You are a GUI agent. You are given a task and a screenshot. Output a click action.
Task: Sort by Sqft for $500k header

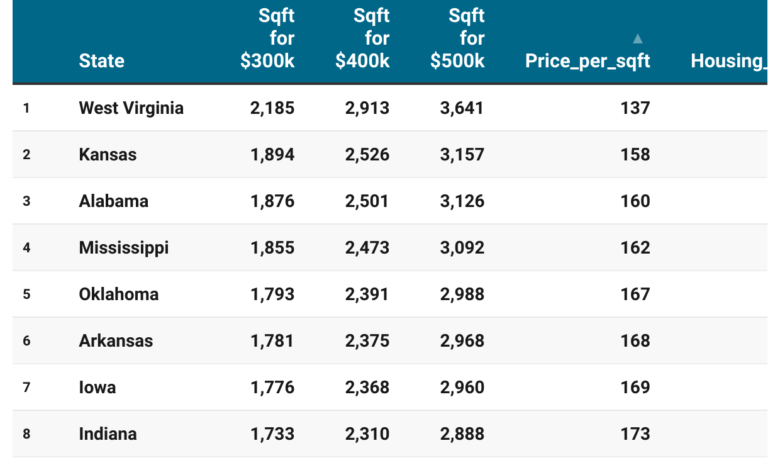[x=457, y=39]
